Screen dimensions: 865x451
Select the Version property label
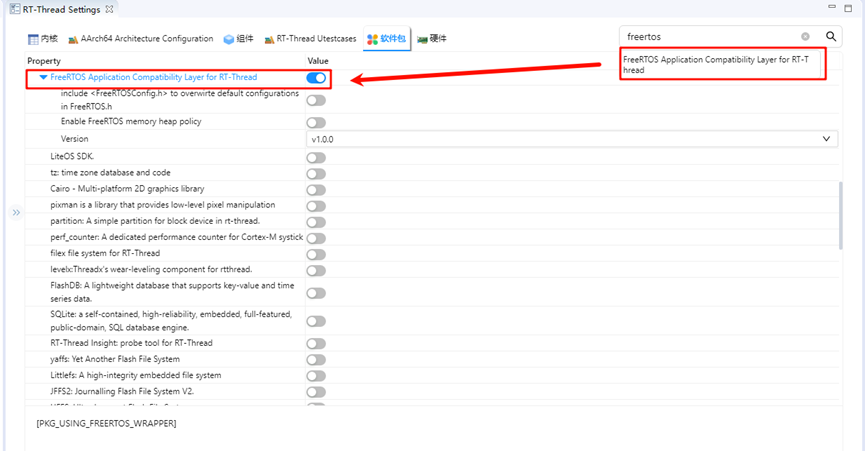pyautogui.click(x=74, y=139)
